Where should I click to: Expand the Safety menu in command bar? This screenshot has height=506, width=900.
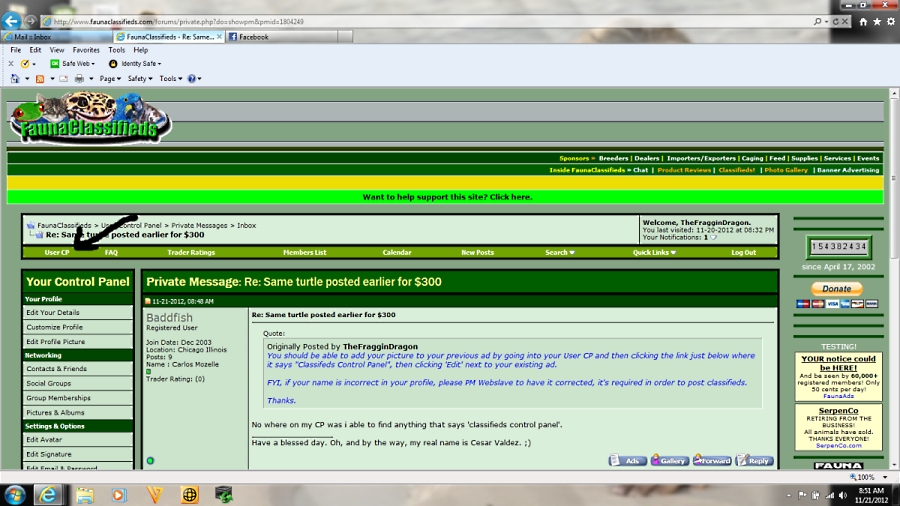[x=140, y=79]
